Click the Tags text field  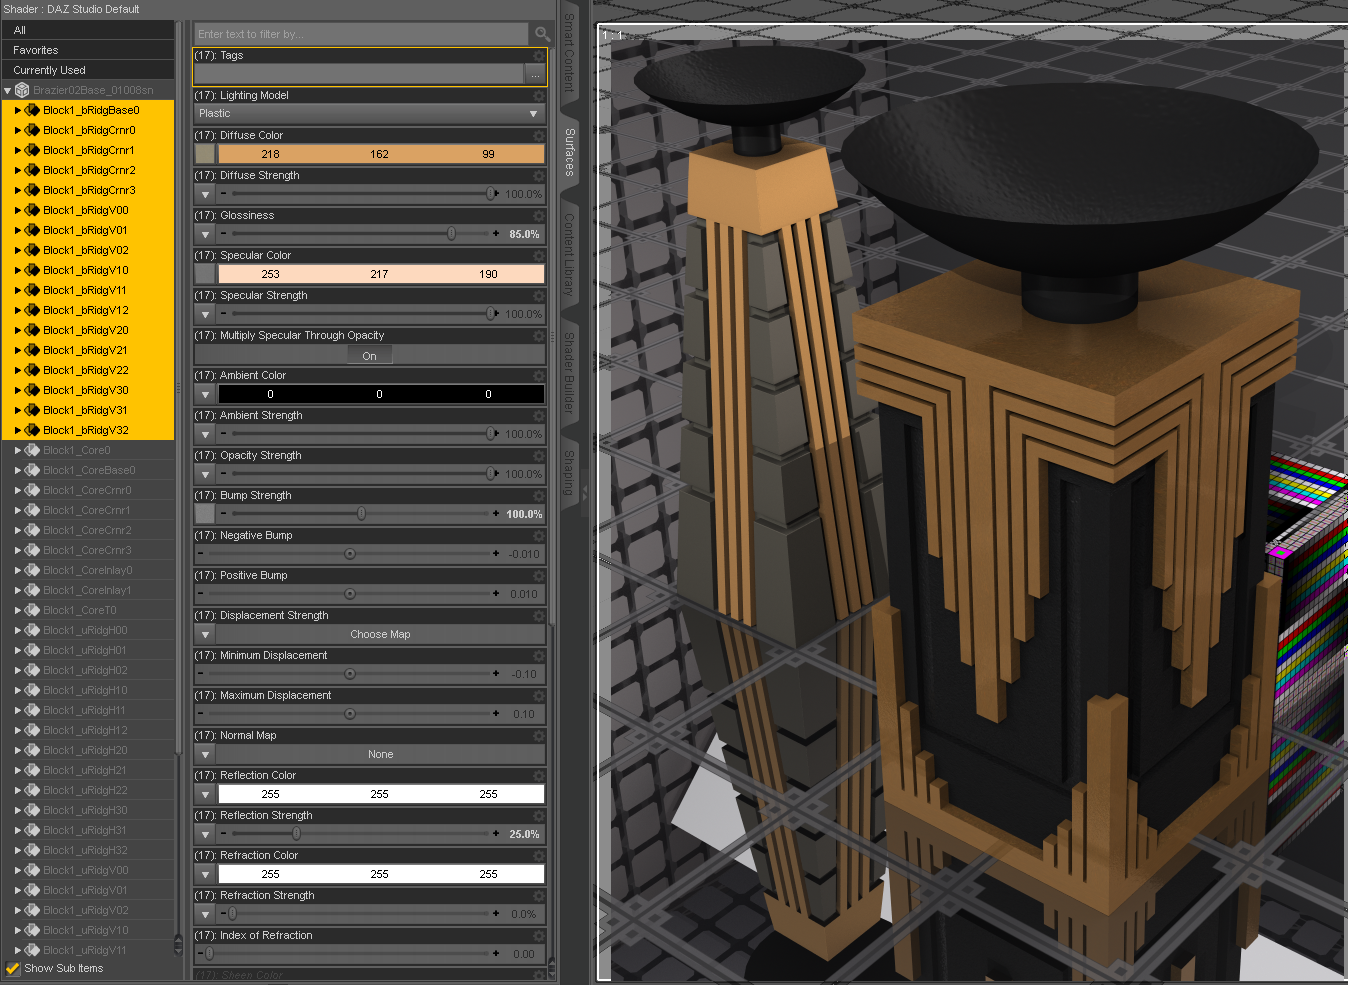[359, 74]
